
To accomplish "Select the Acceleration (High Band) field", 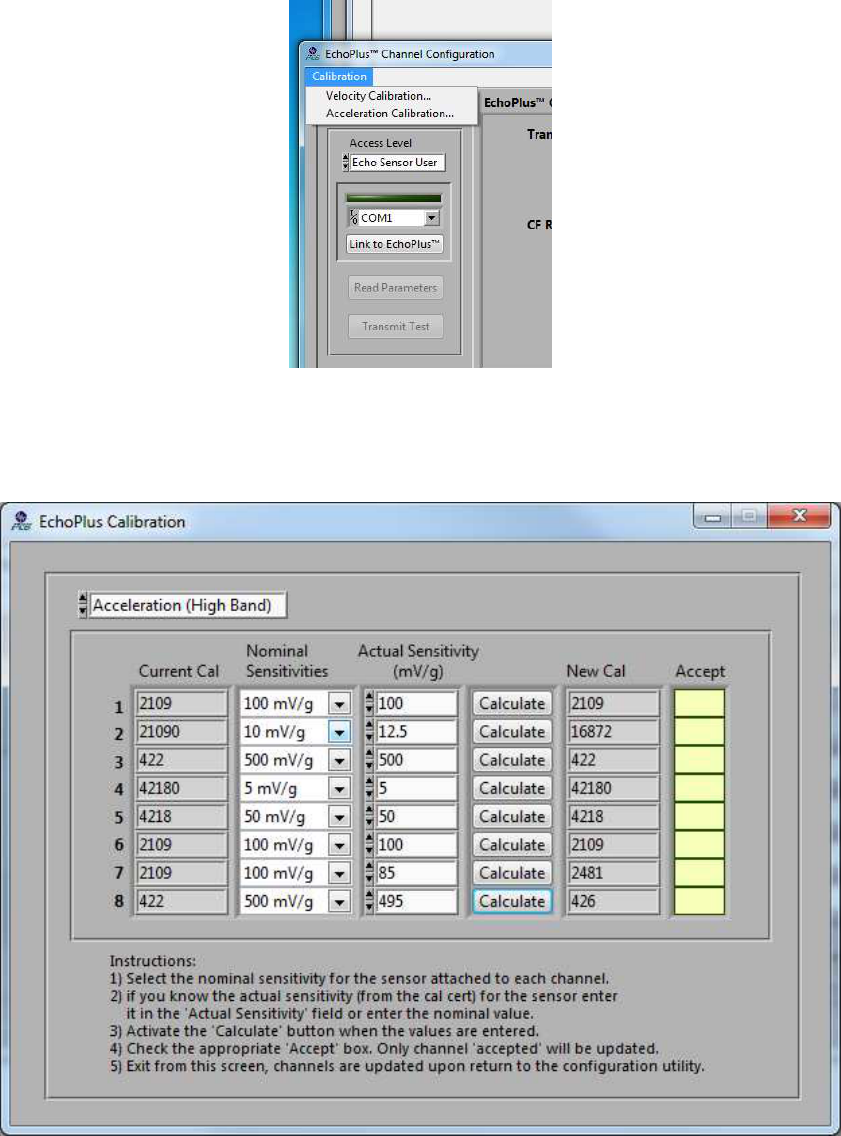I will (188, 605).
